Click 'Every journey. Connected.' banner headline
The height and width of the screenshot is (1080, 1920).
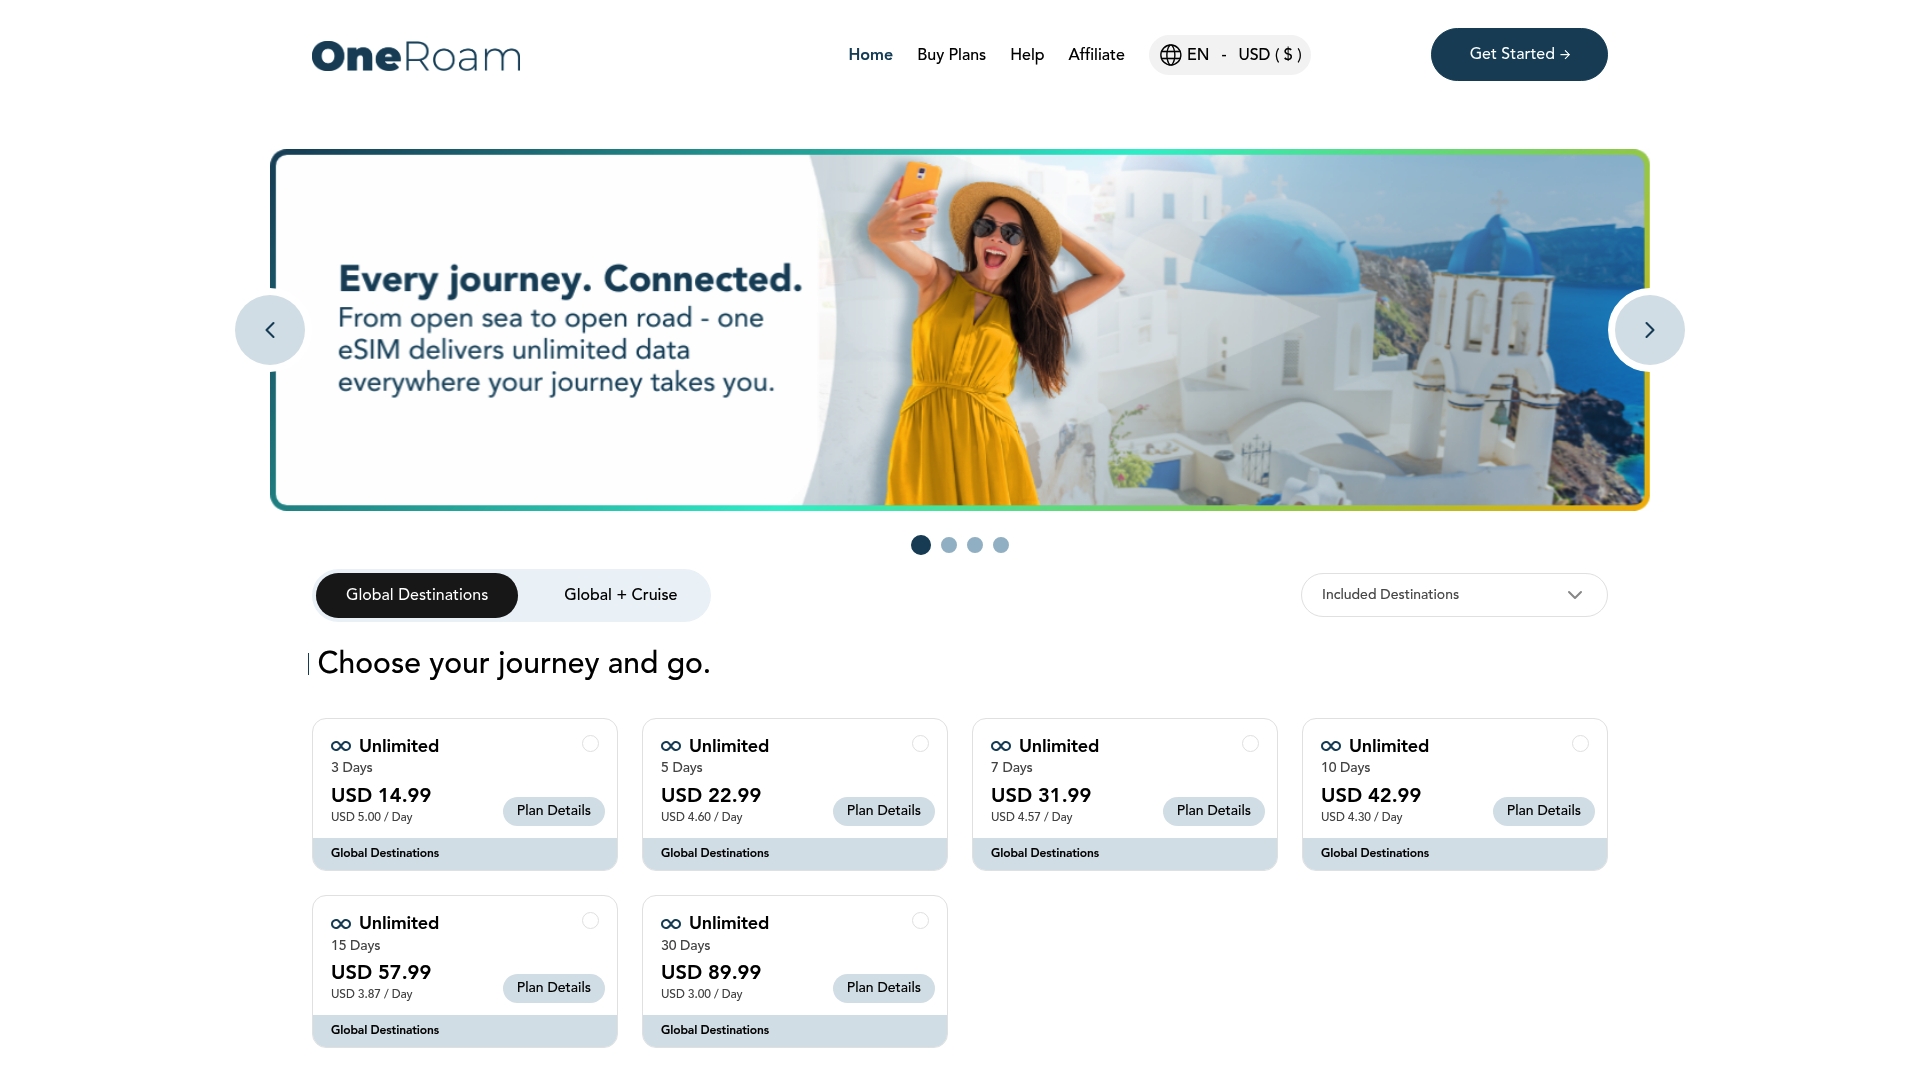pos(570,280)
